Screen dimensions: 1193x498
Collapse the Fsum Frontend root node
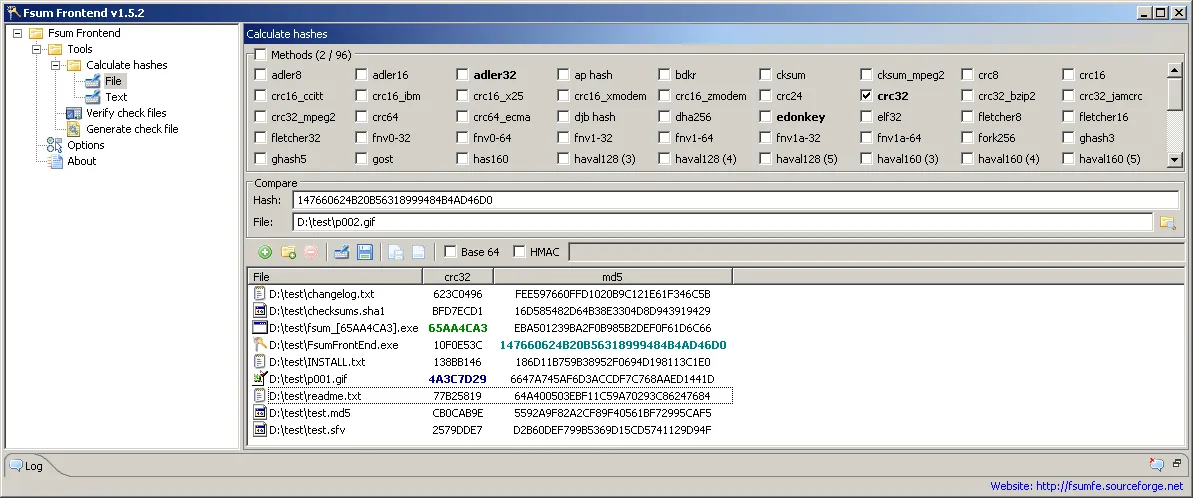tap(19, 33)
